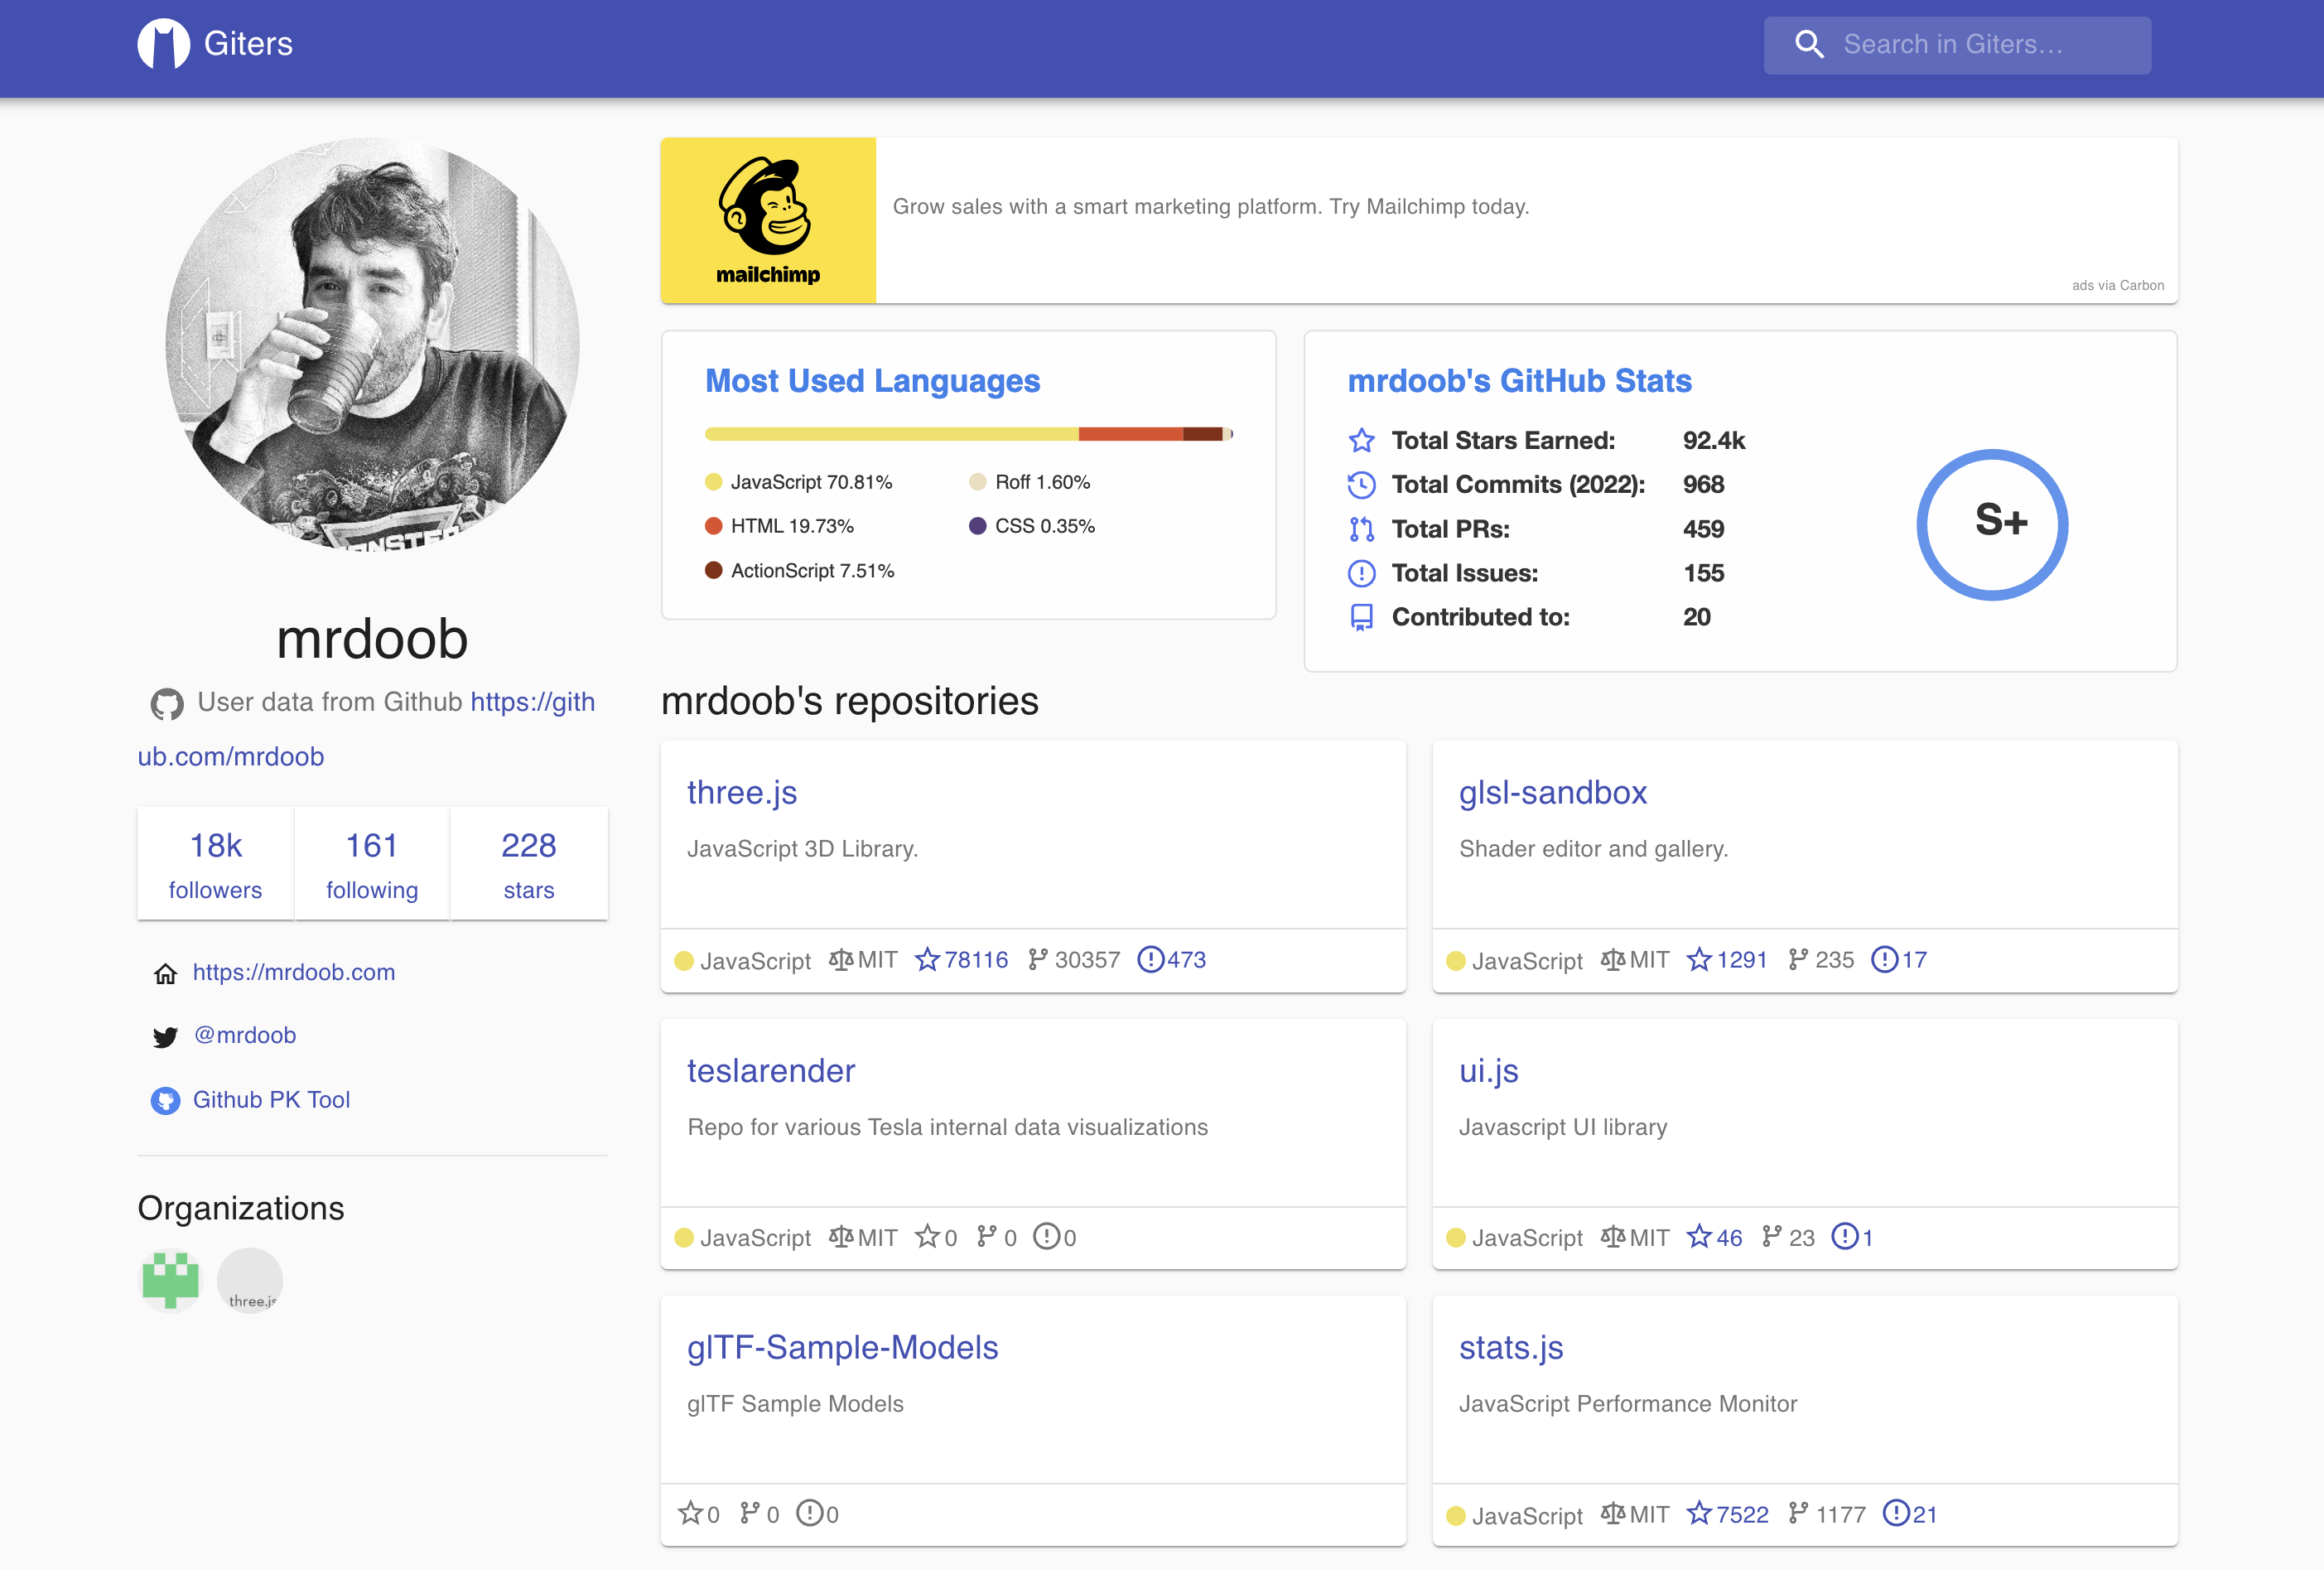The height and width of the screenshot is (1569, 2324).
Task: Click the home icon next to mrdoob.com
Action: (x=166, y=973)
